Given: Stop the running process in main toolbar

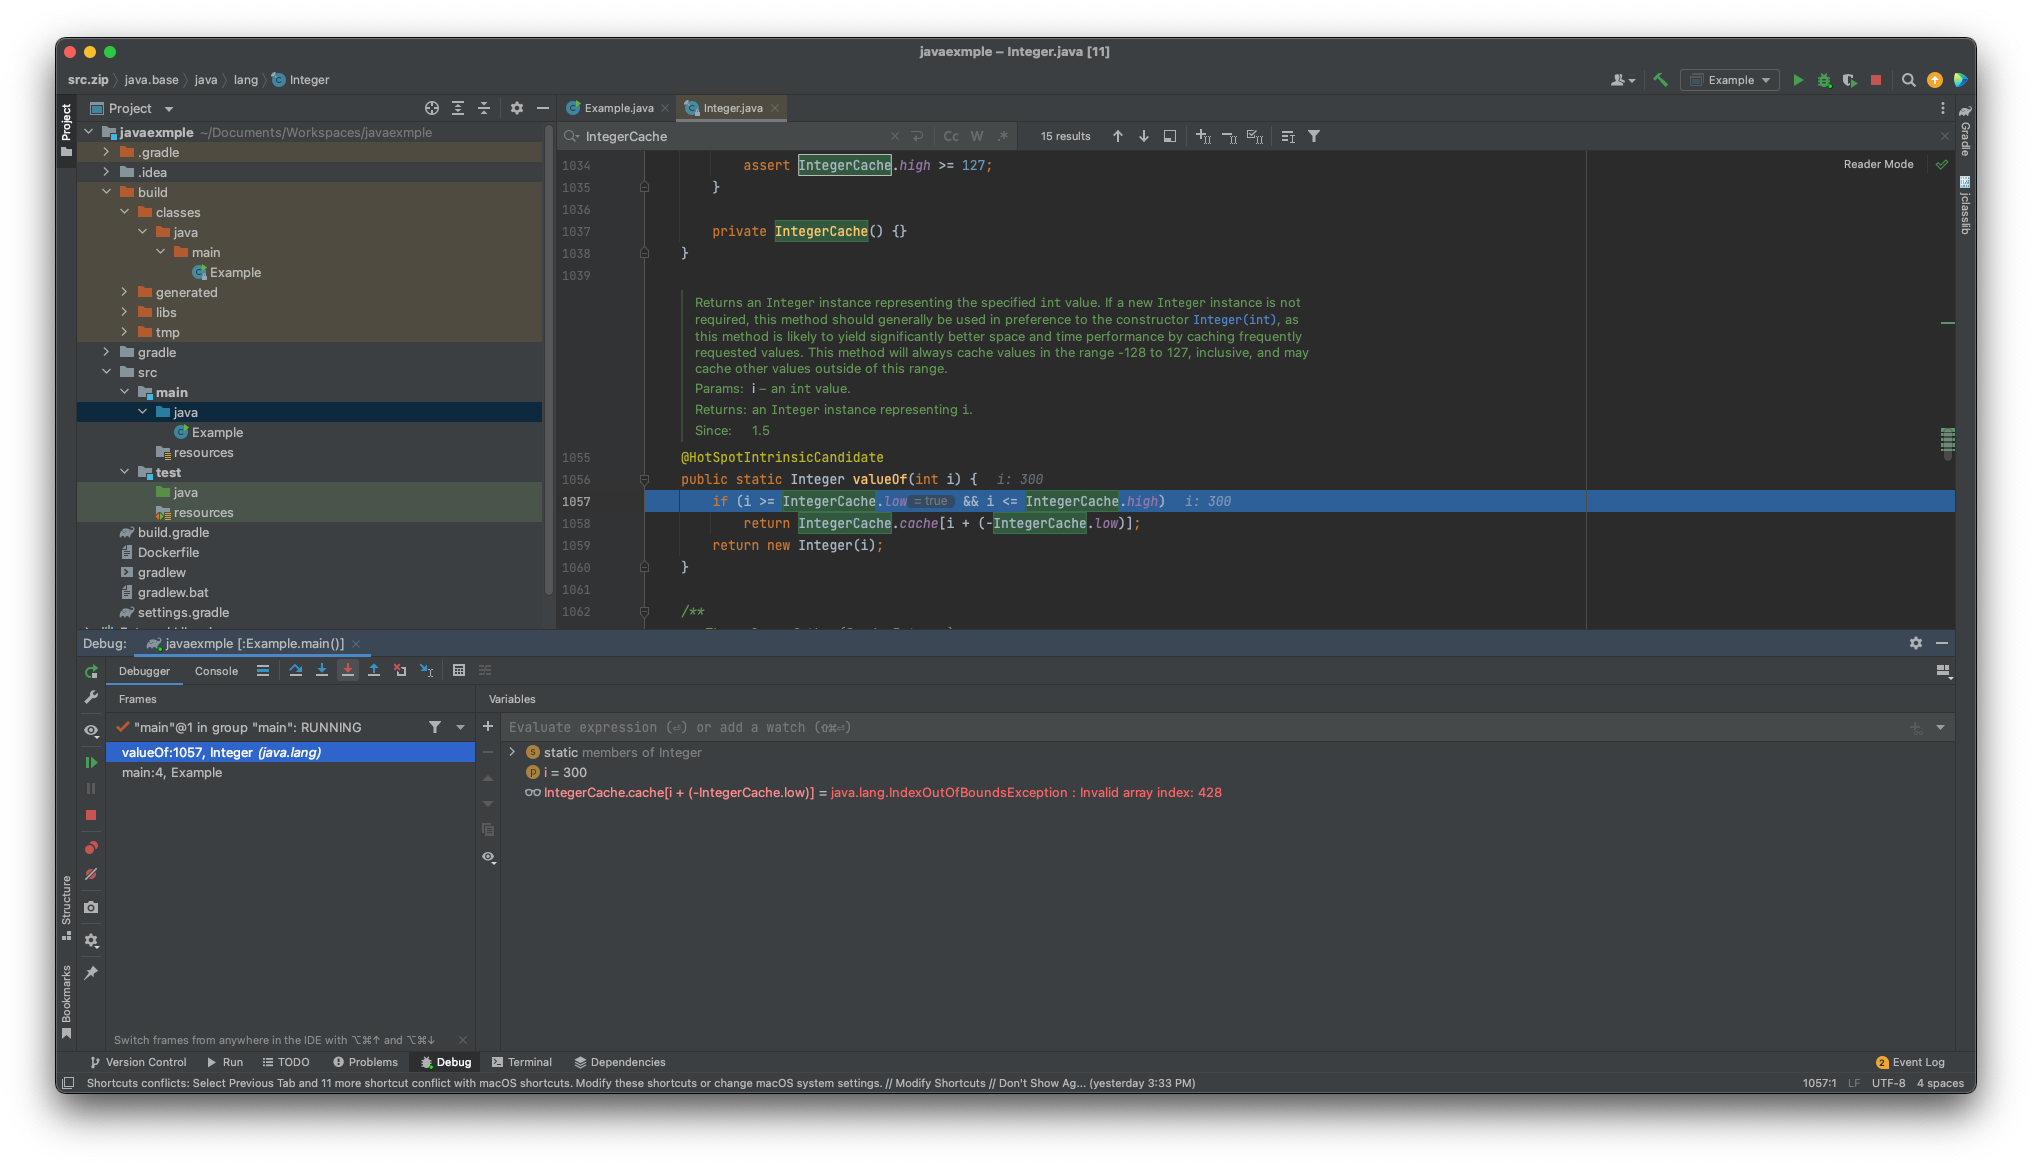Looking at the screenshot, I should coord(1876,80).
